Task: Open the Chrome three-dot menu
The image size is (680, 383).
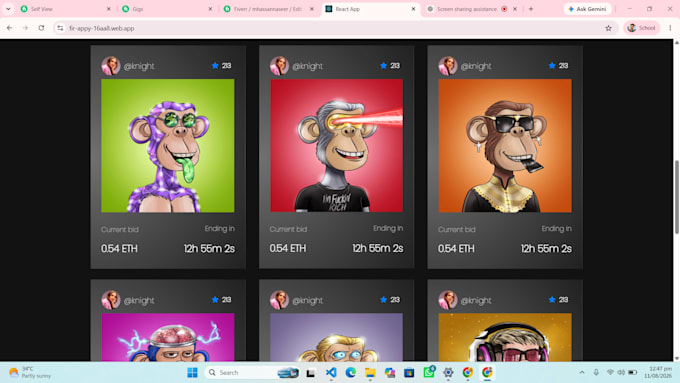Action: coord(670,28)
